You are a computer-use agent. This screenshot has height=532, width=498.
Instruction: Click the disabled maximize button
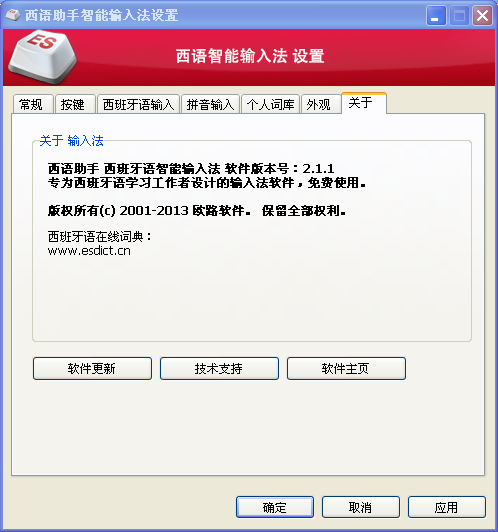click(x=459, y=16)
